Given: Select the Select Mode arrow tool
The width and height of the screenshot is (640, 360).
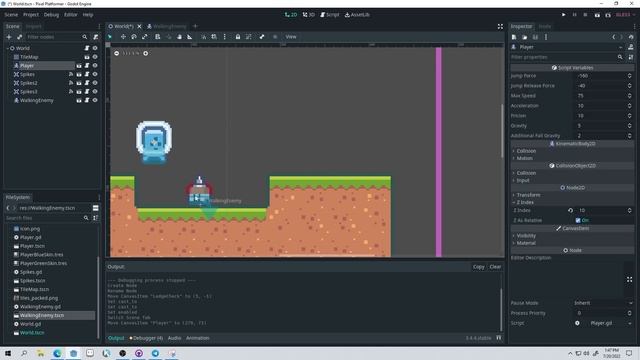Looking at the screenshot, I should point(110,37).
